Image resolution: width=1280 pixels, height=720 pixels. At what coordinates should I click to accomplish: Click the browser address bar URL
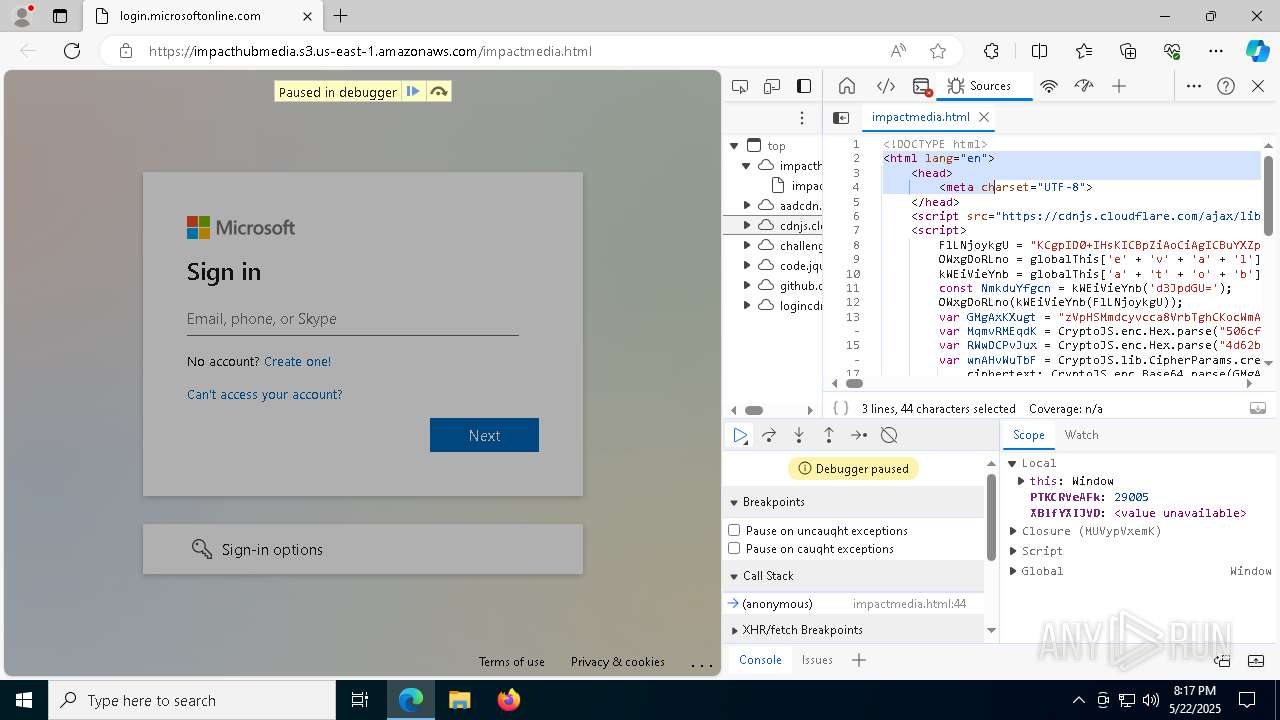tap(370, 51)
